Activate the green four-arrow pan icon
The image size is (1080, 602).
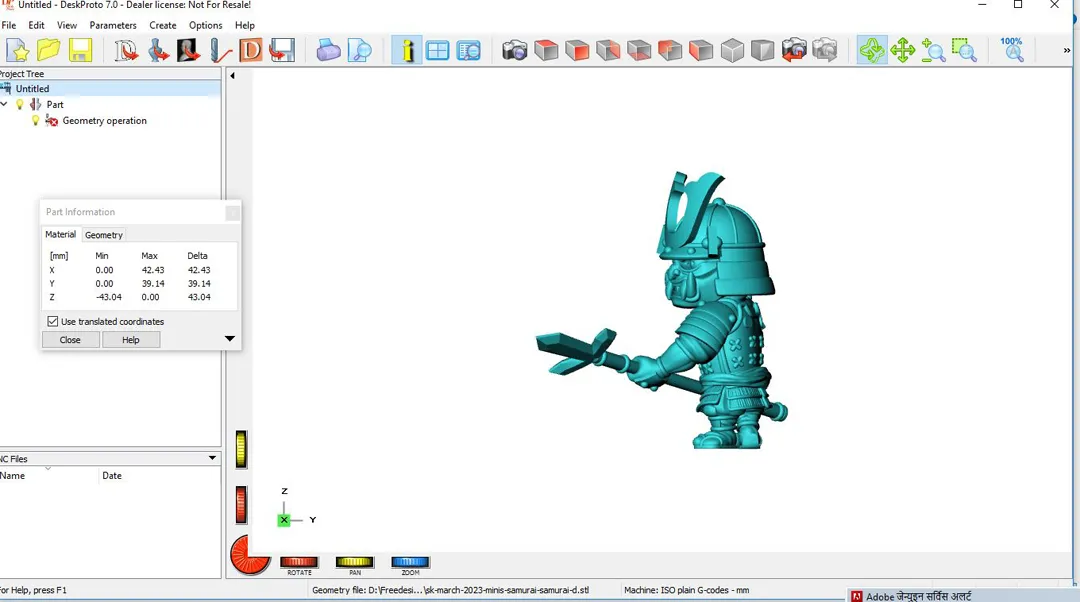(x=902, y=50)
